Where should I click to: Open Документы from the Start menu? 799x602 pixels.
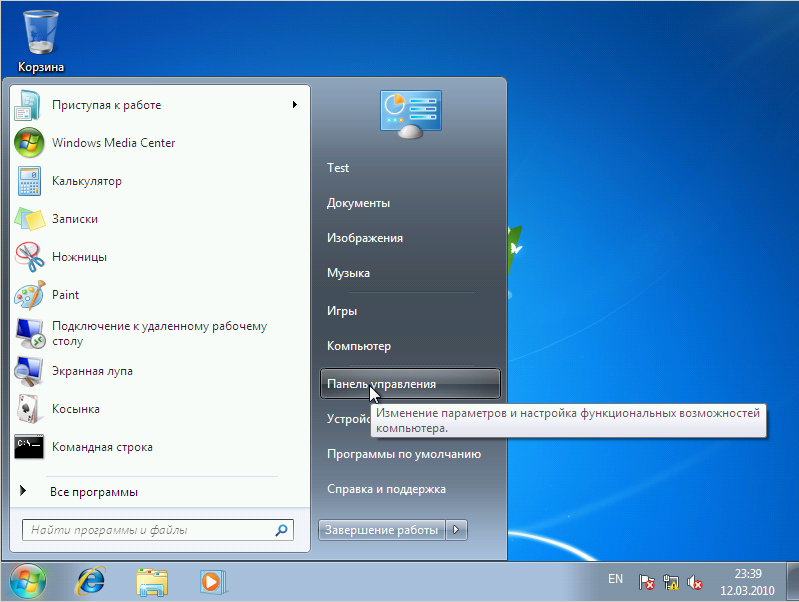(358, 203)
